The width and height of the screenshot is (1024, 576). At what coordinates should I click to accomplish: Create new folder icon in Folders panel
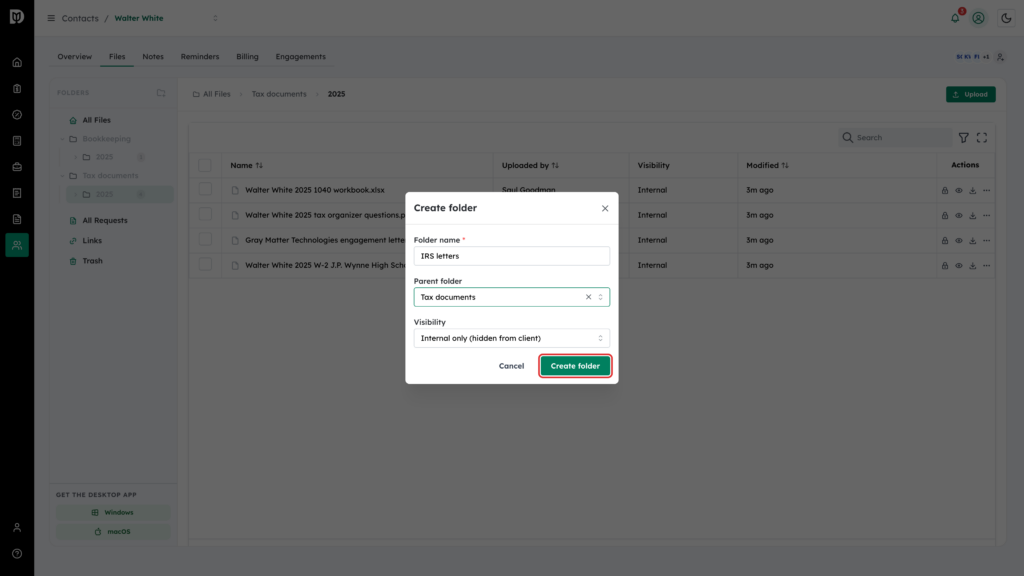pos(161,93)
